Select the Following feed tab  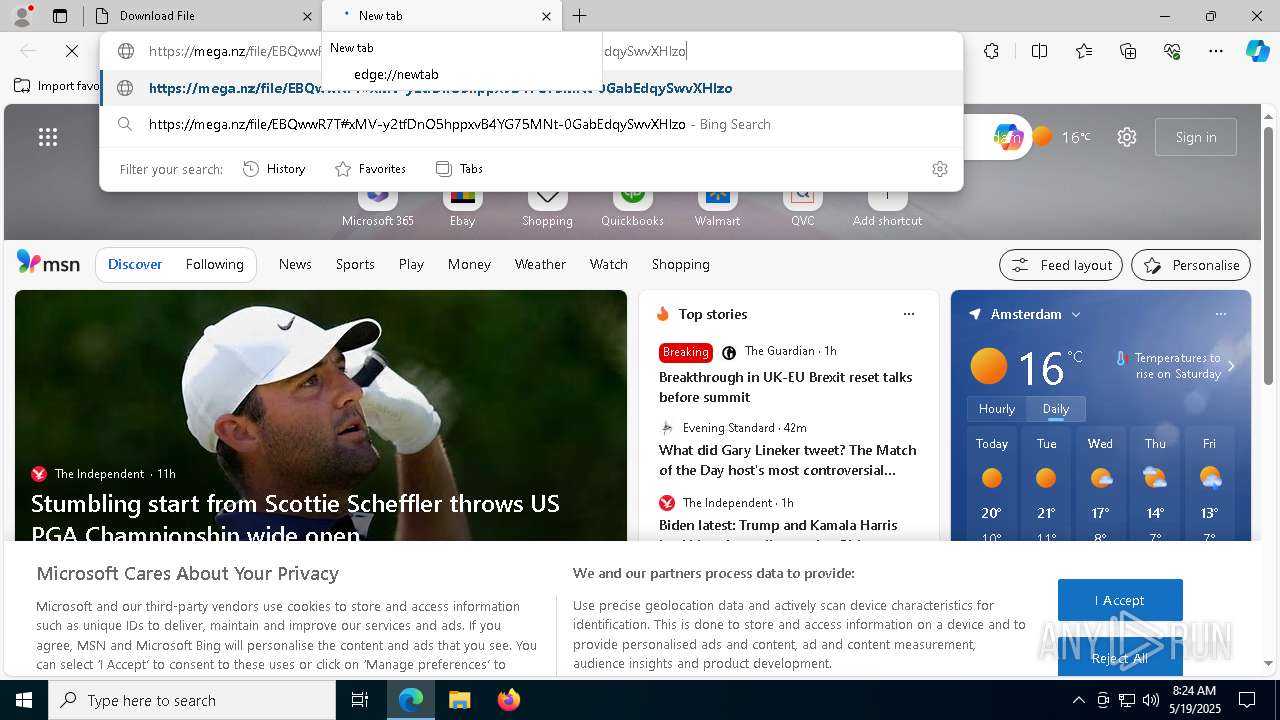pyautogui.click(x=214, y=264)
